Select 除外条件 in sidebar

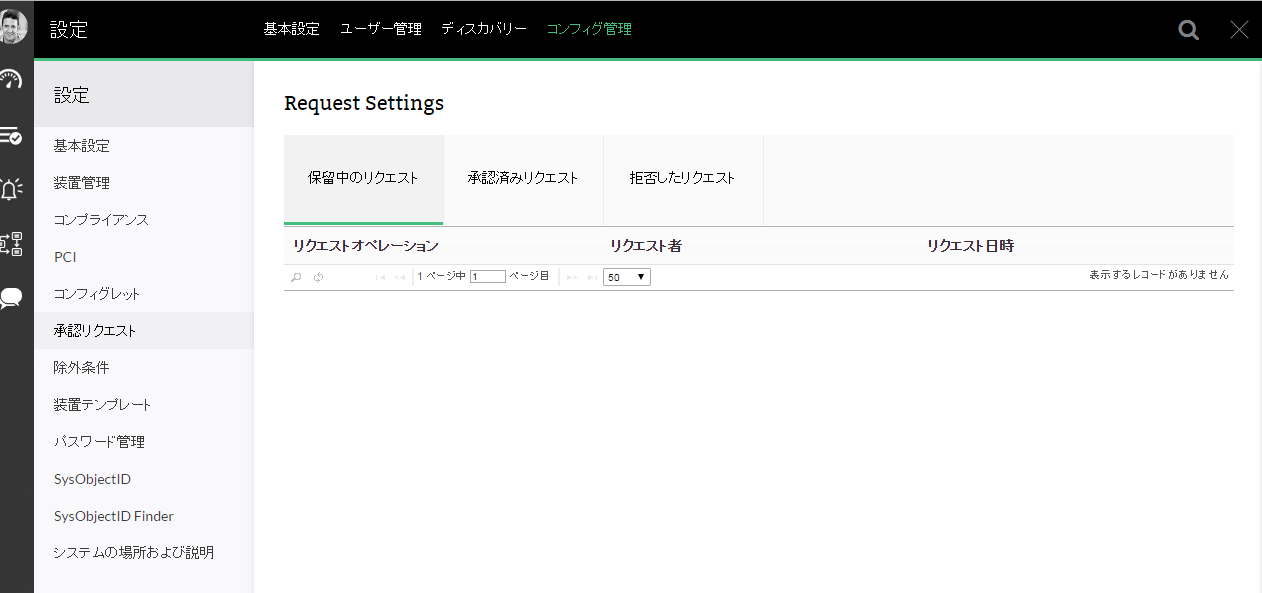coord(144,368)
